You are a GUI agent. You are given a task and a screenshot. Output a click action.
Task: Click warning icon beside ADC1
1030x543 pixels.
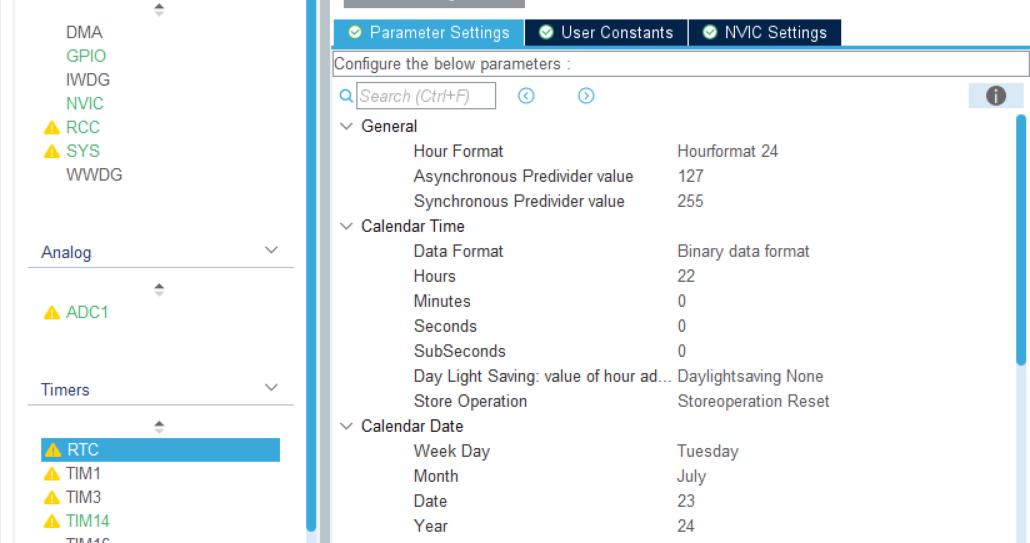pos(52,313)
